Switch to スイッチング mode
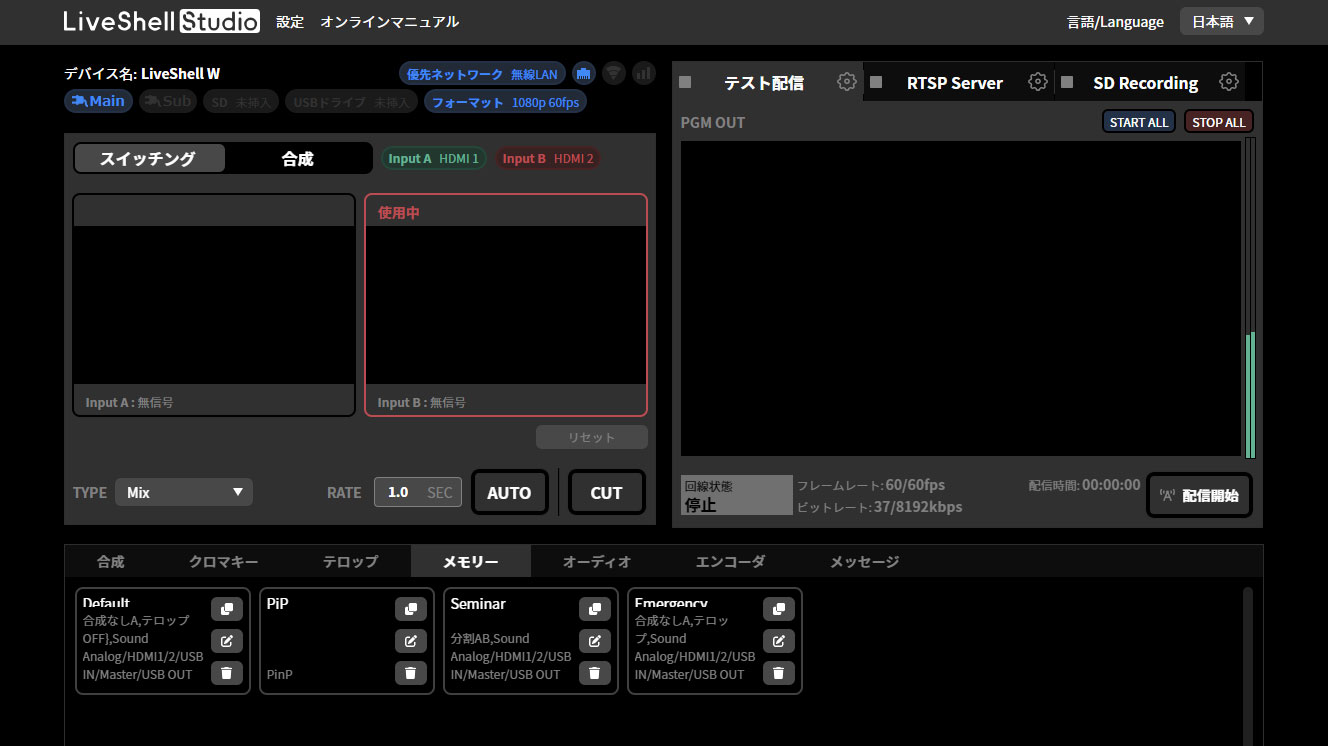 [150, 158]
